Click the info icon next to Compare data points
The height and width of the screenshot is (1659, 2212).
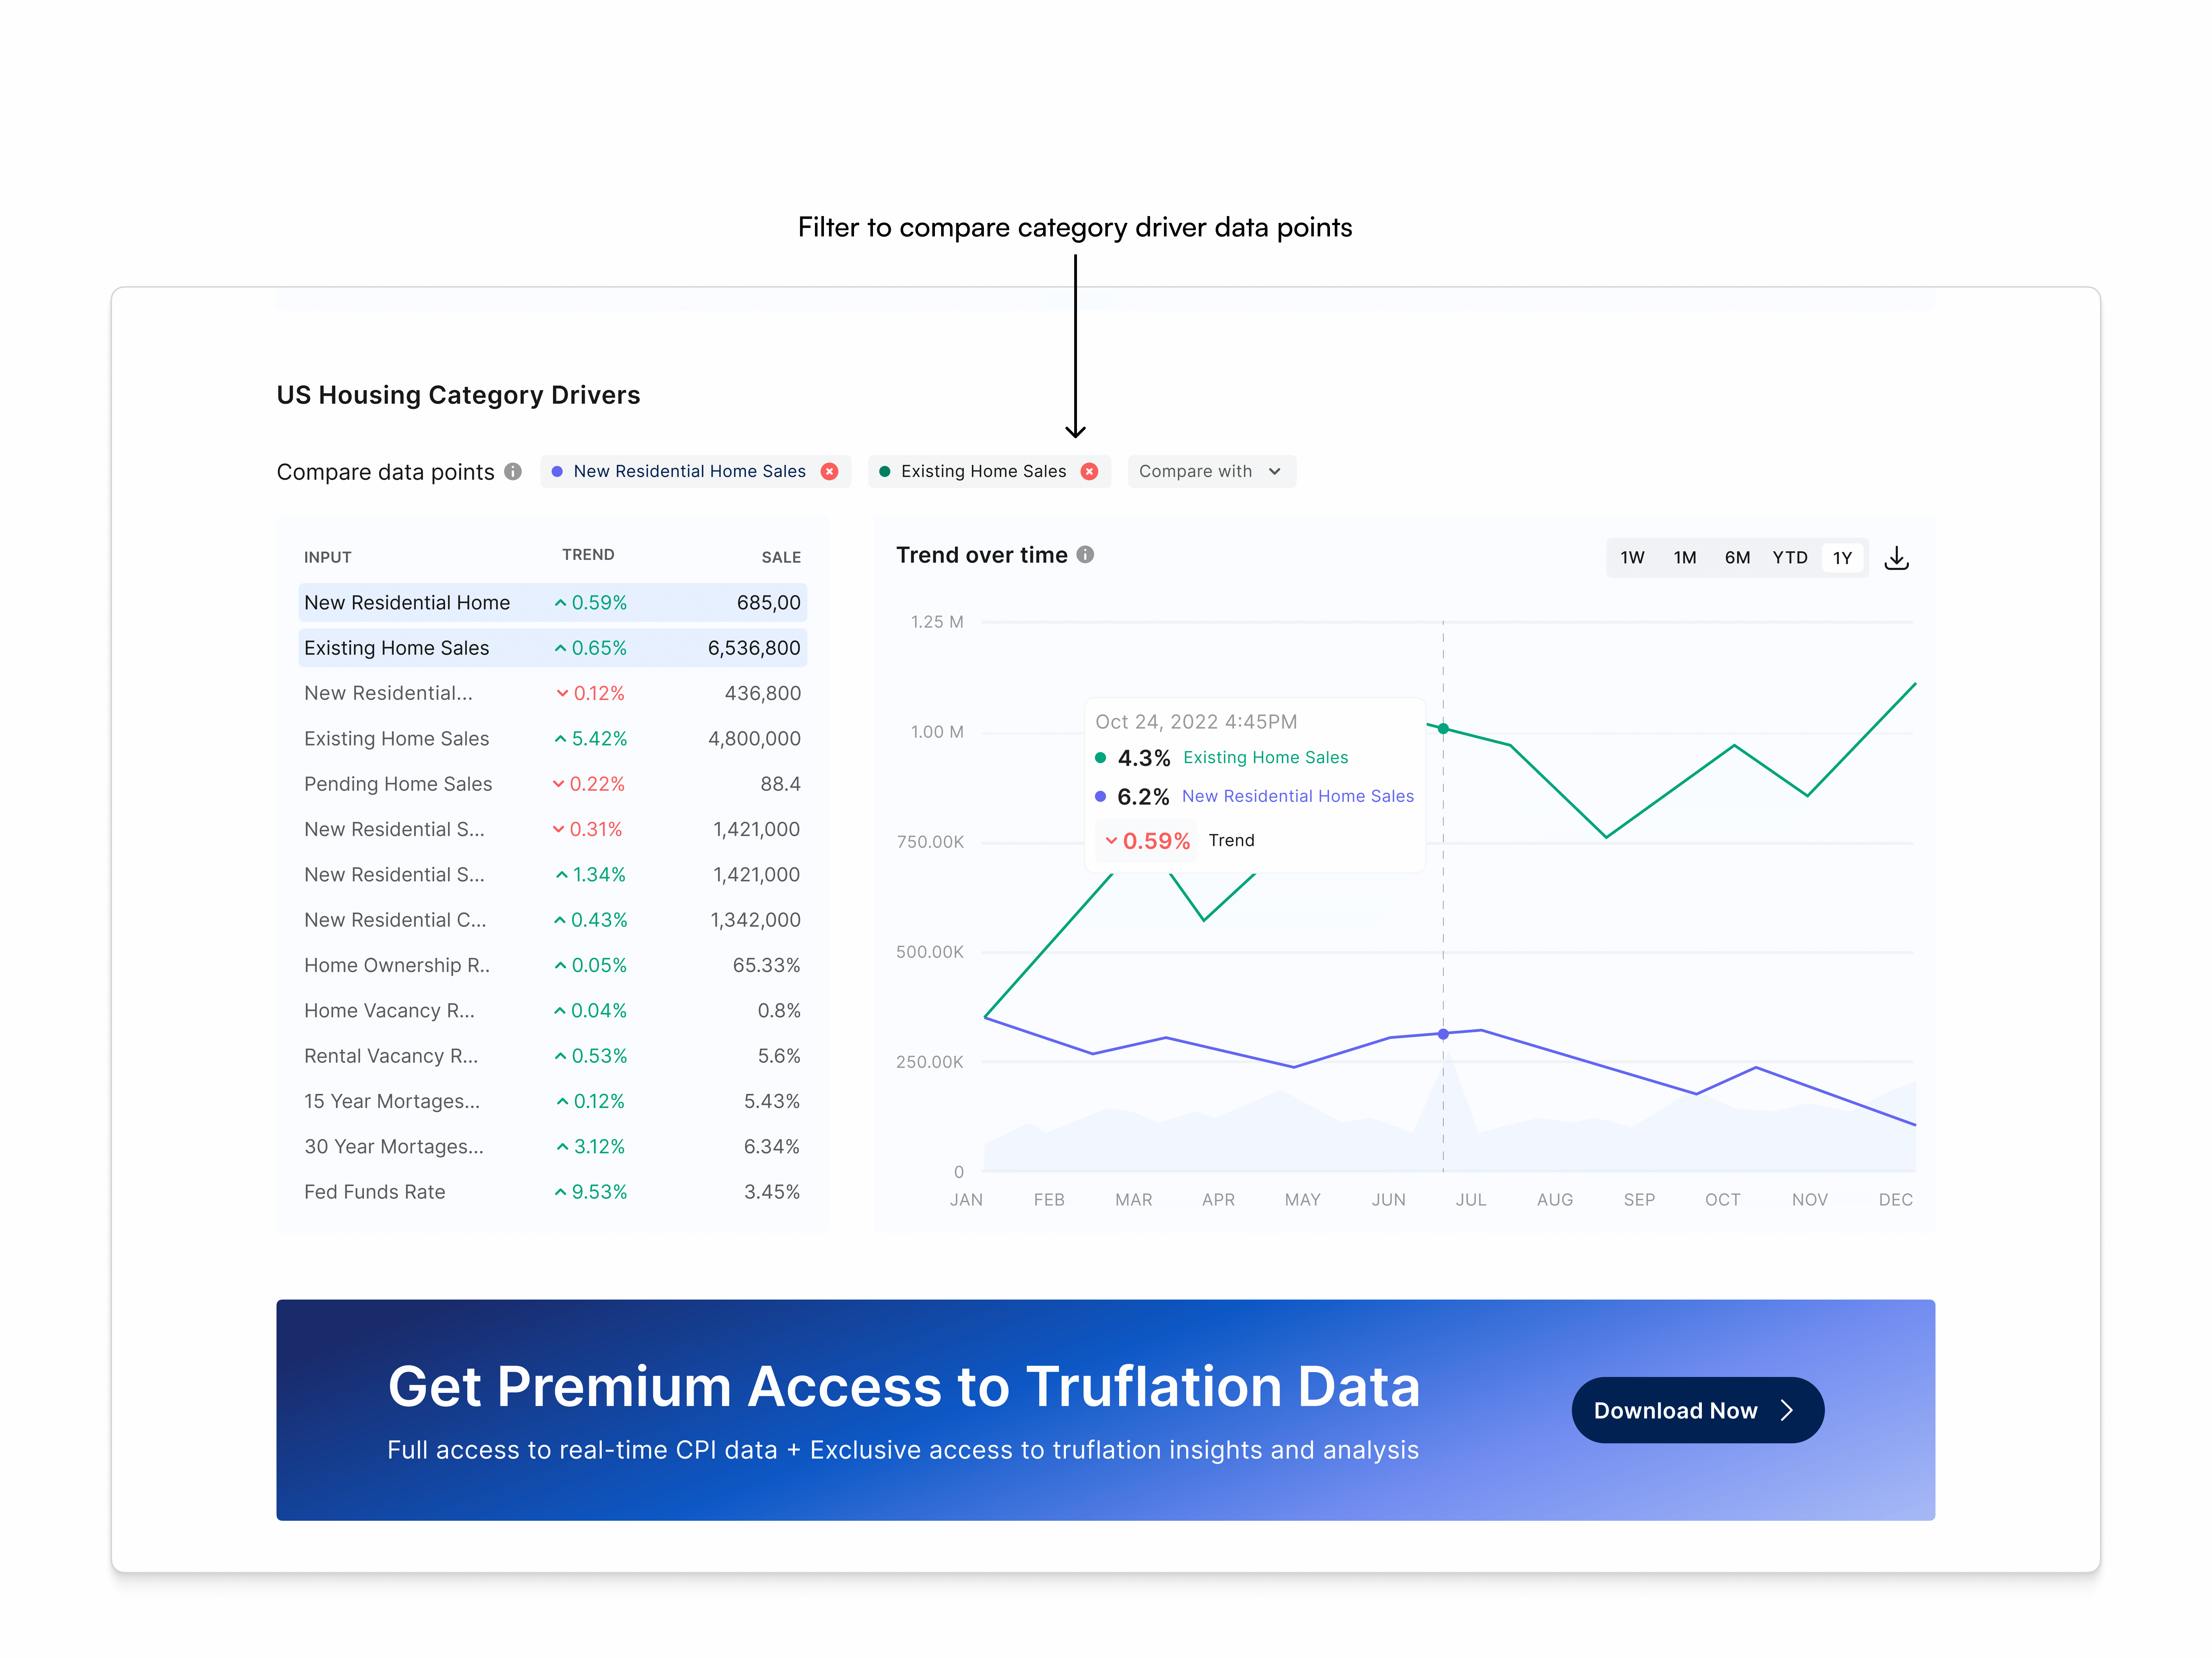pyautogui.click(x=513, y=471)
